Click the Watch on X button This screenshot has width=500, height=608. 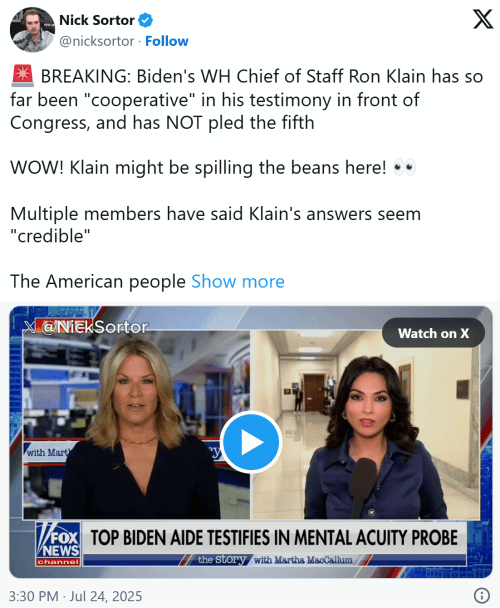point(433,333)
